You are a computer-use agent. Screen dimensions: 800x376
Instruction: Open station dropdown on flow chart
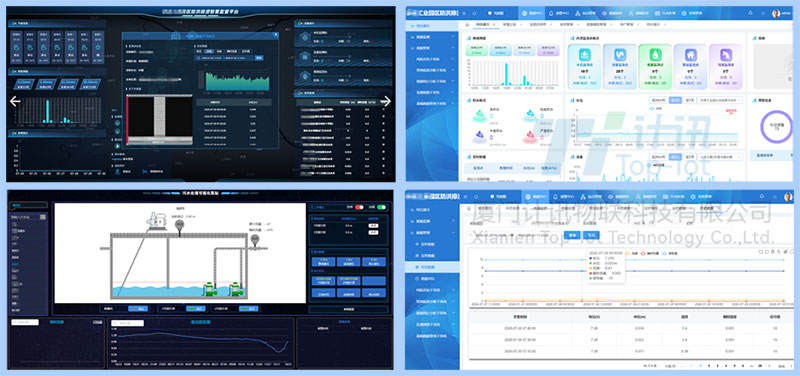(720, 157)
